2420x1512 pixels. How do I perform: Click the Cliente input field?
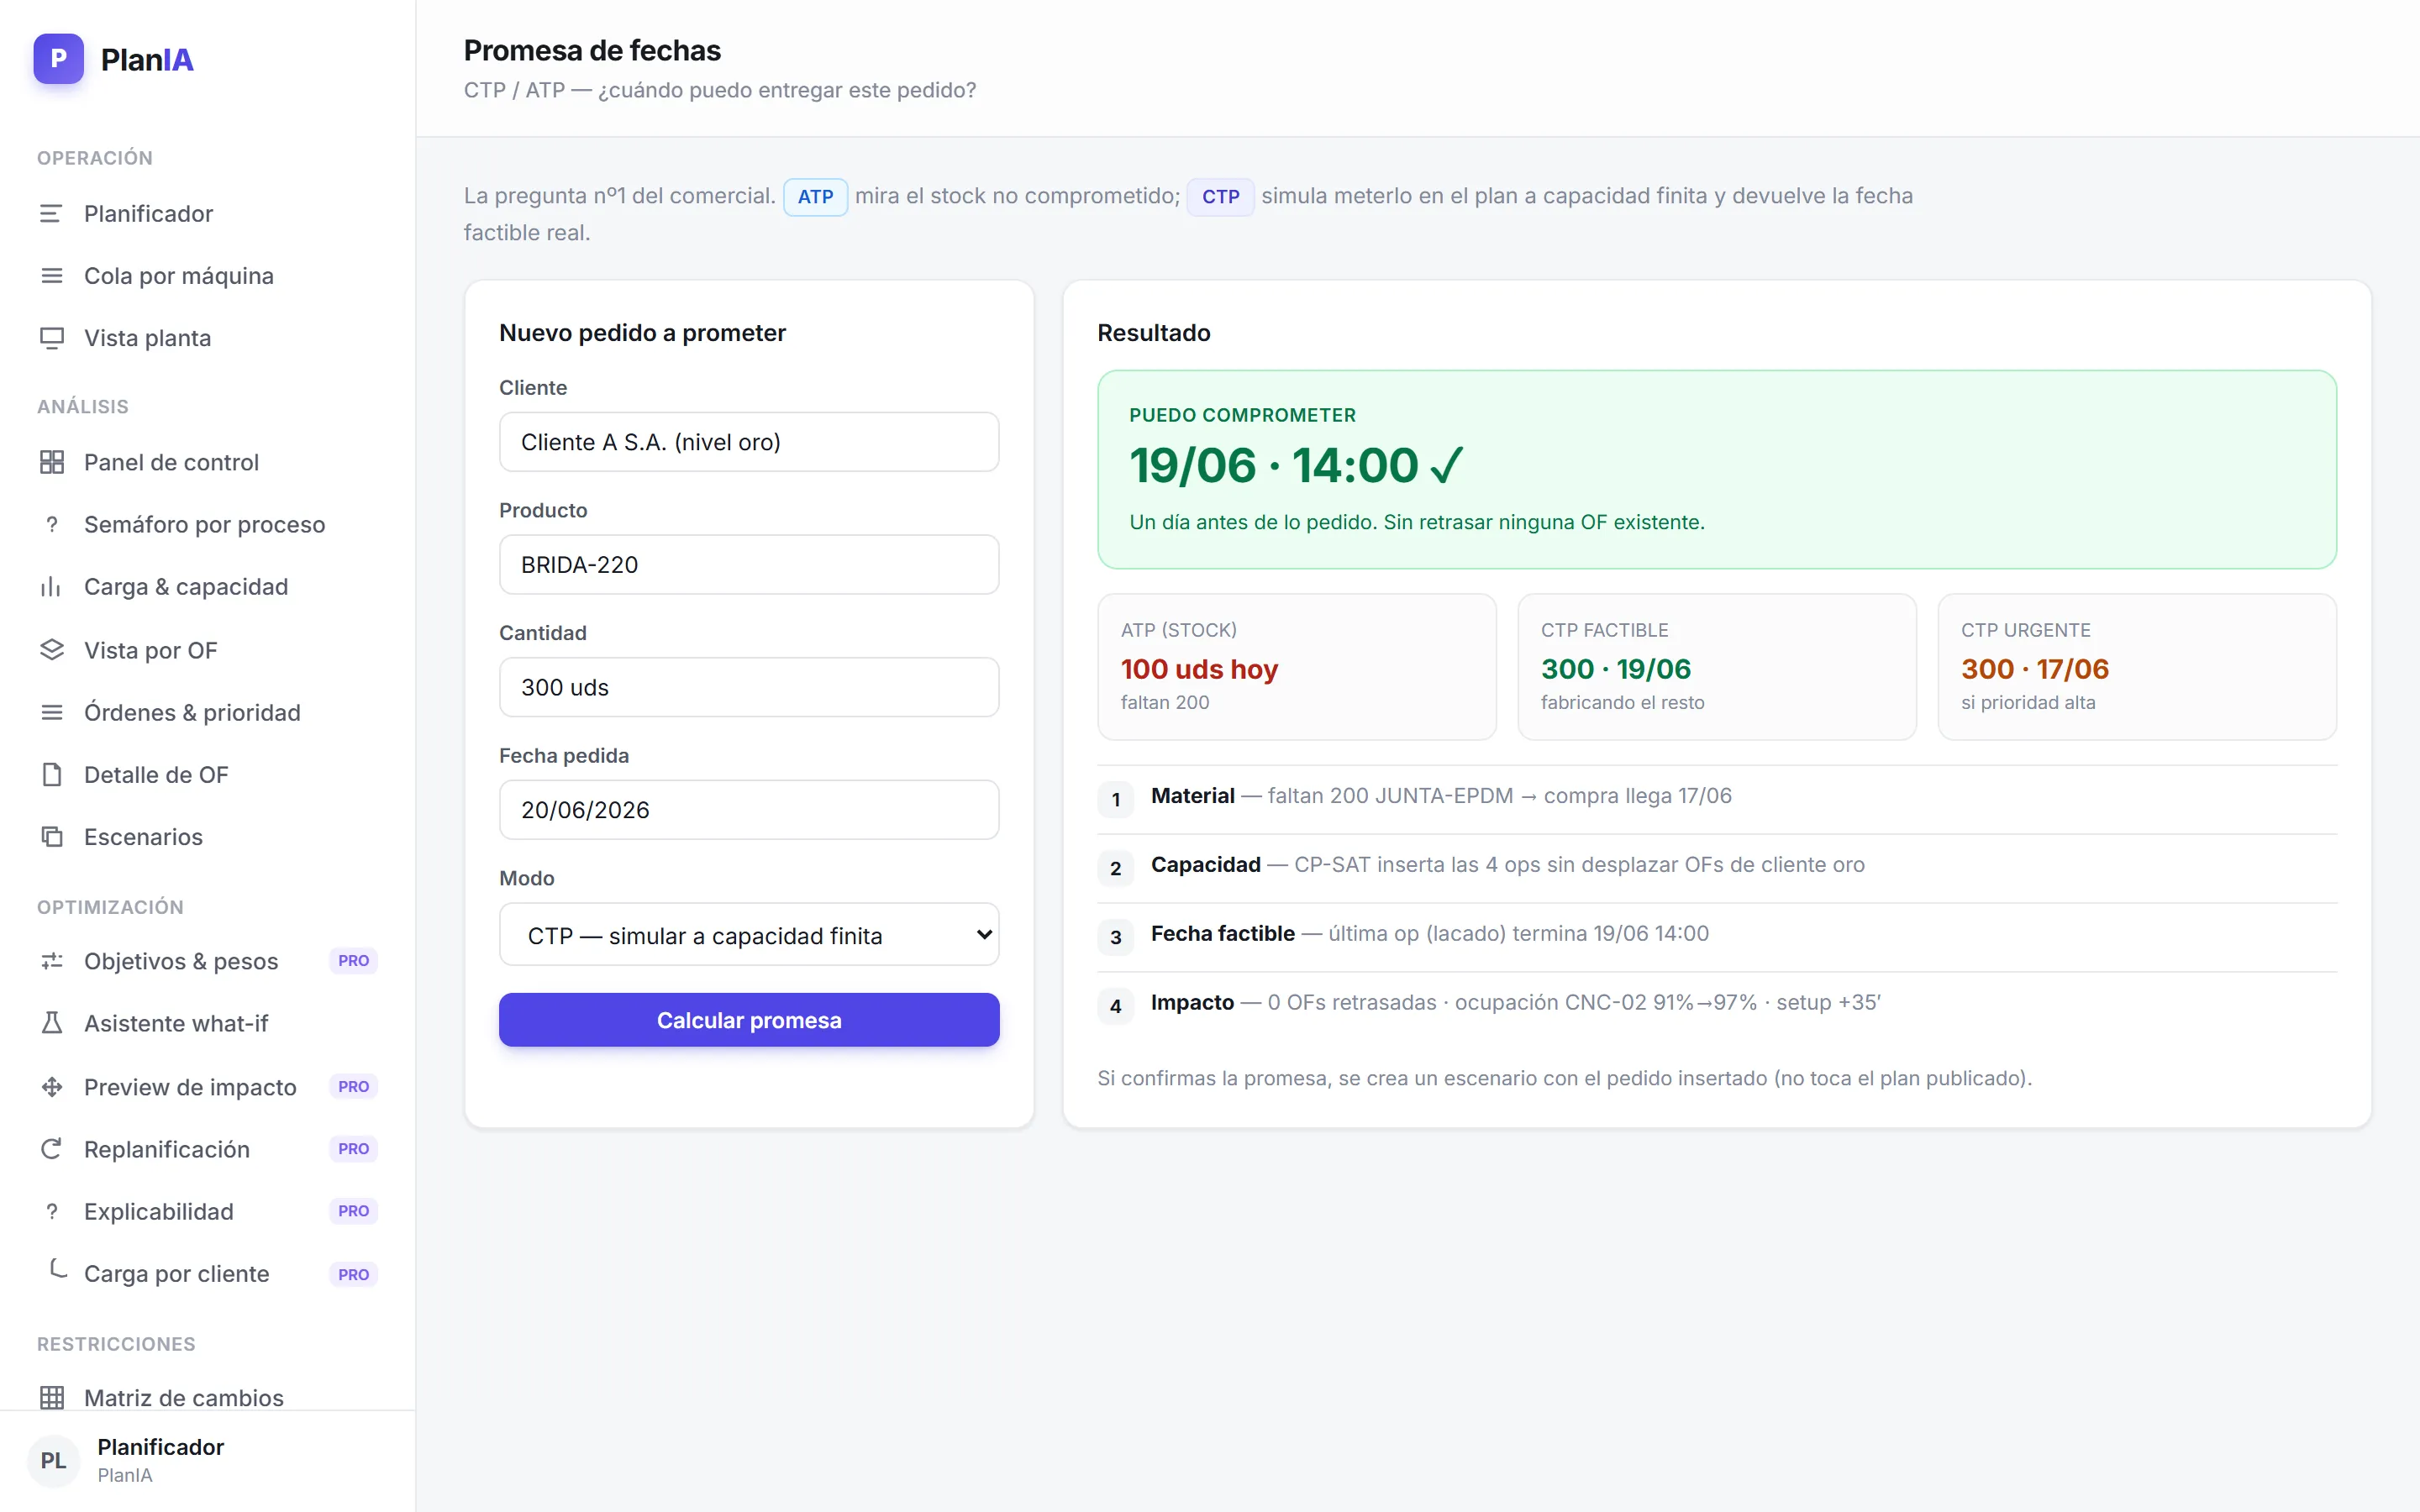pyautogui.click(x=749, y=442)
